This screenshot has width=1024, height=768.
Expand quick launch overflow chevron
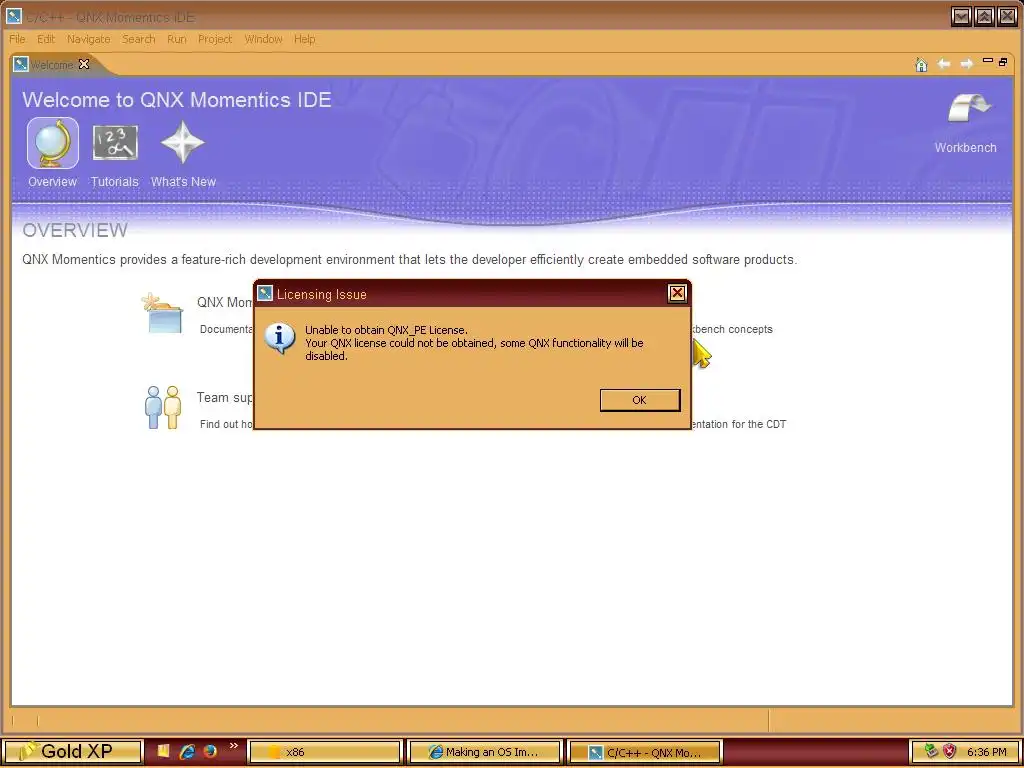coord(234,746)
